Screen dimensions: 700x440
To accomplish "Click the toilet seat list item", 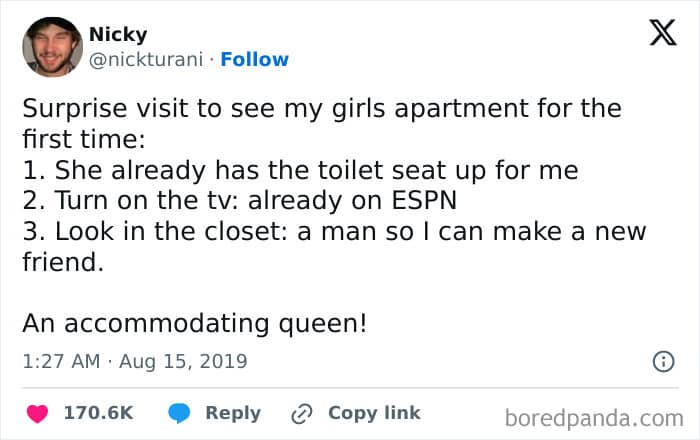I will 300,170.
